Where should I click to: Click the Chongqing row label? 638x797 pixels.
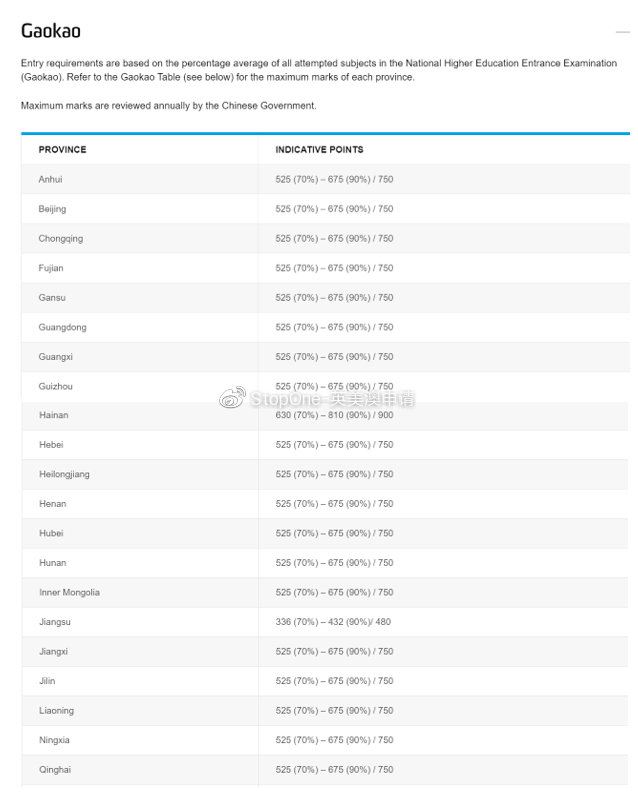tap(60, 238)
